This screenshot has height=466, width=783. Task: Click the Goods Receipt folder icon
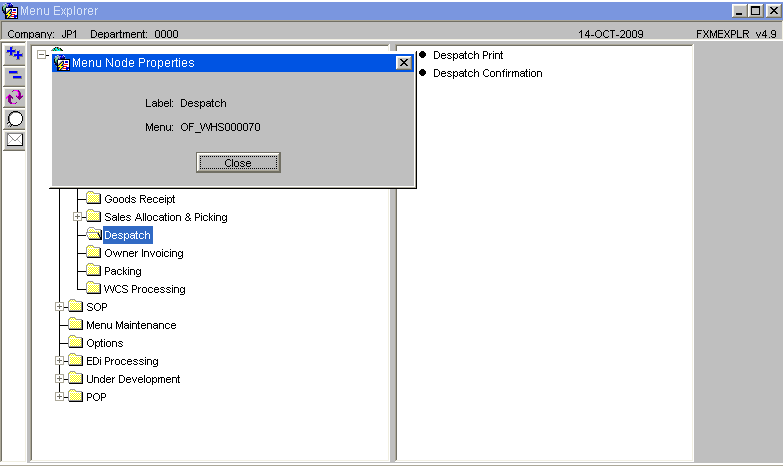click(93, 198)
